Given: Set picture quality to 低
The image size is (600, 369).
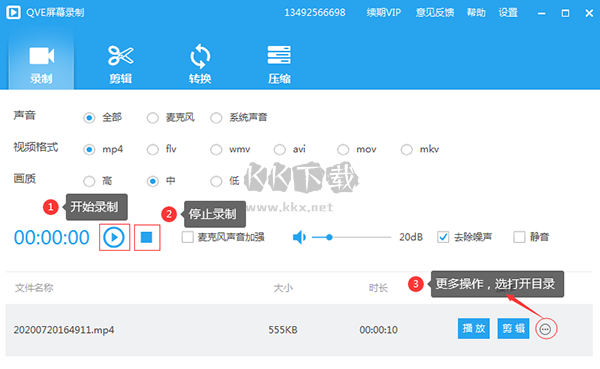Looking at the screenshot, I should 216,181.
